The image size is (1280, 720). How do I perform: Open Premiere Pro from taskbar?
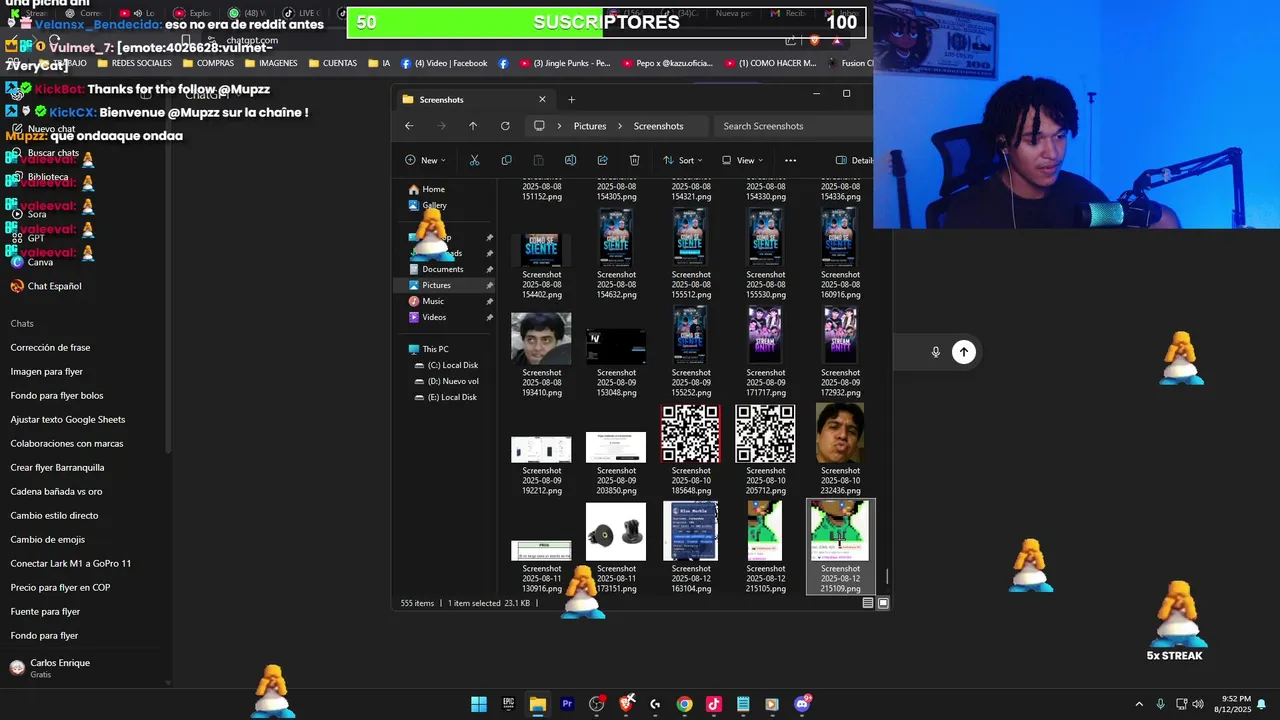[x=567, y=704]
